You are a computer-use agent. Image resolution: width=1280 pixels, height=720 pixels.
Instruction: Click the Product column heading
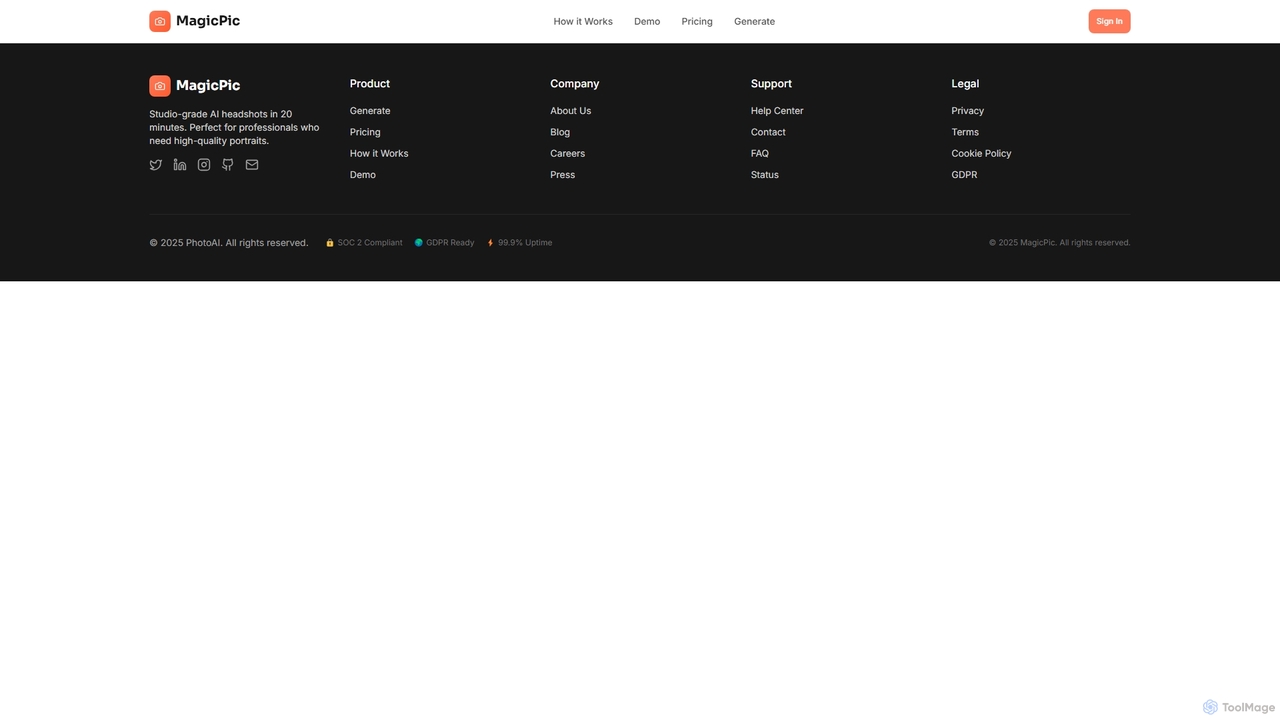[370, 84]
